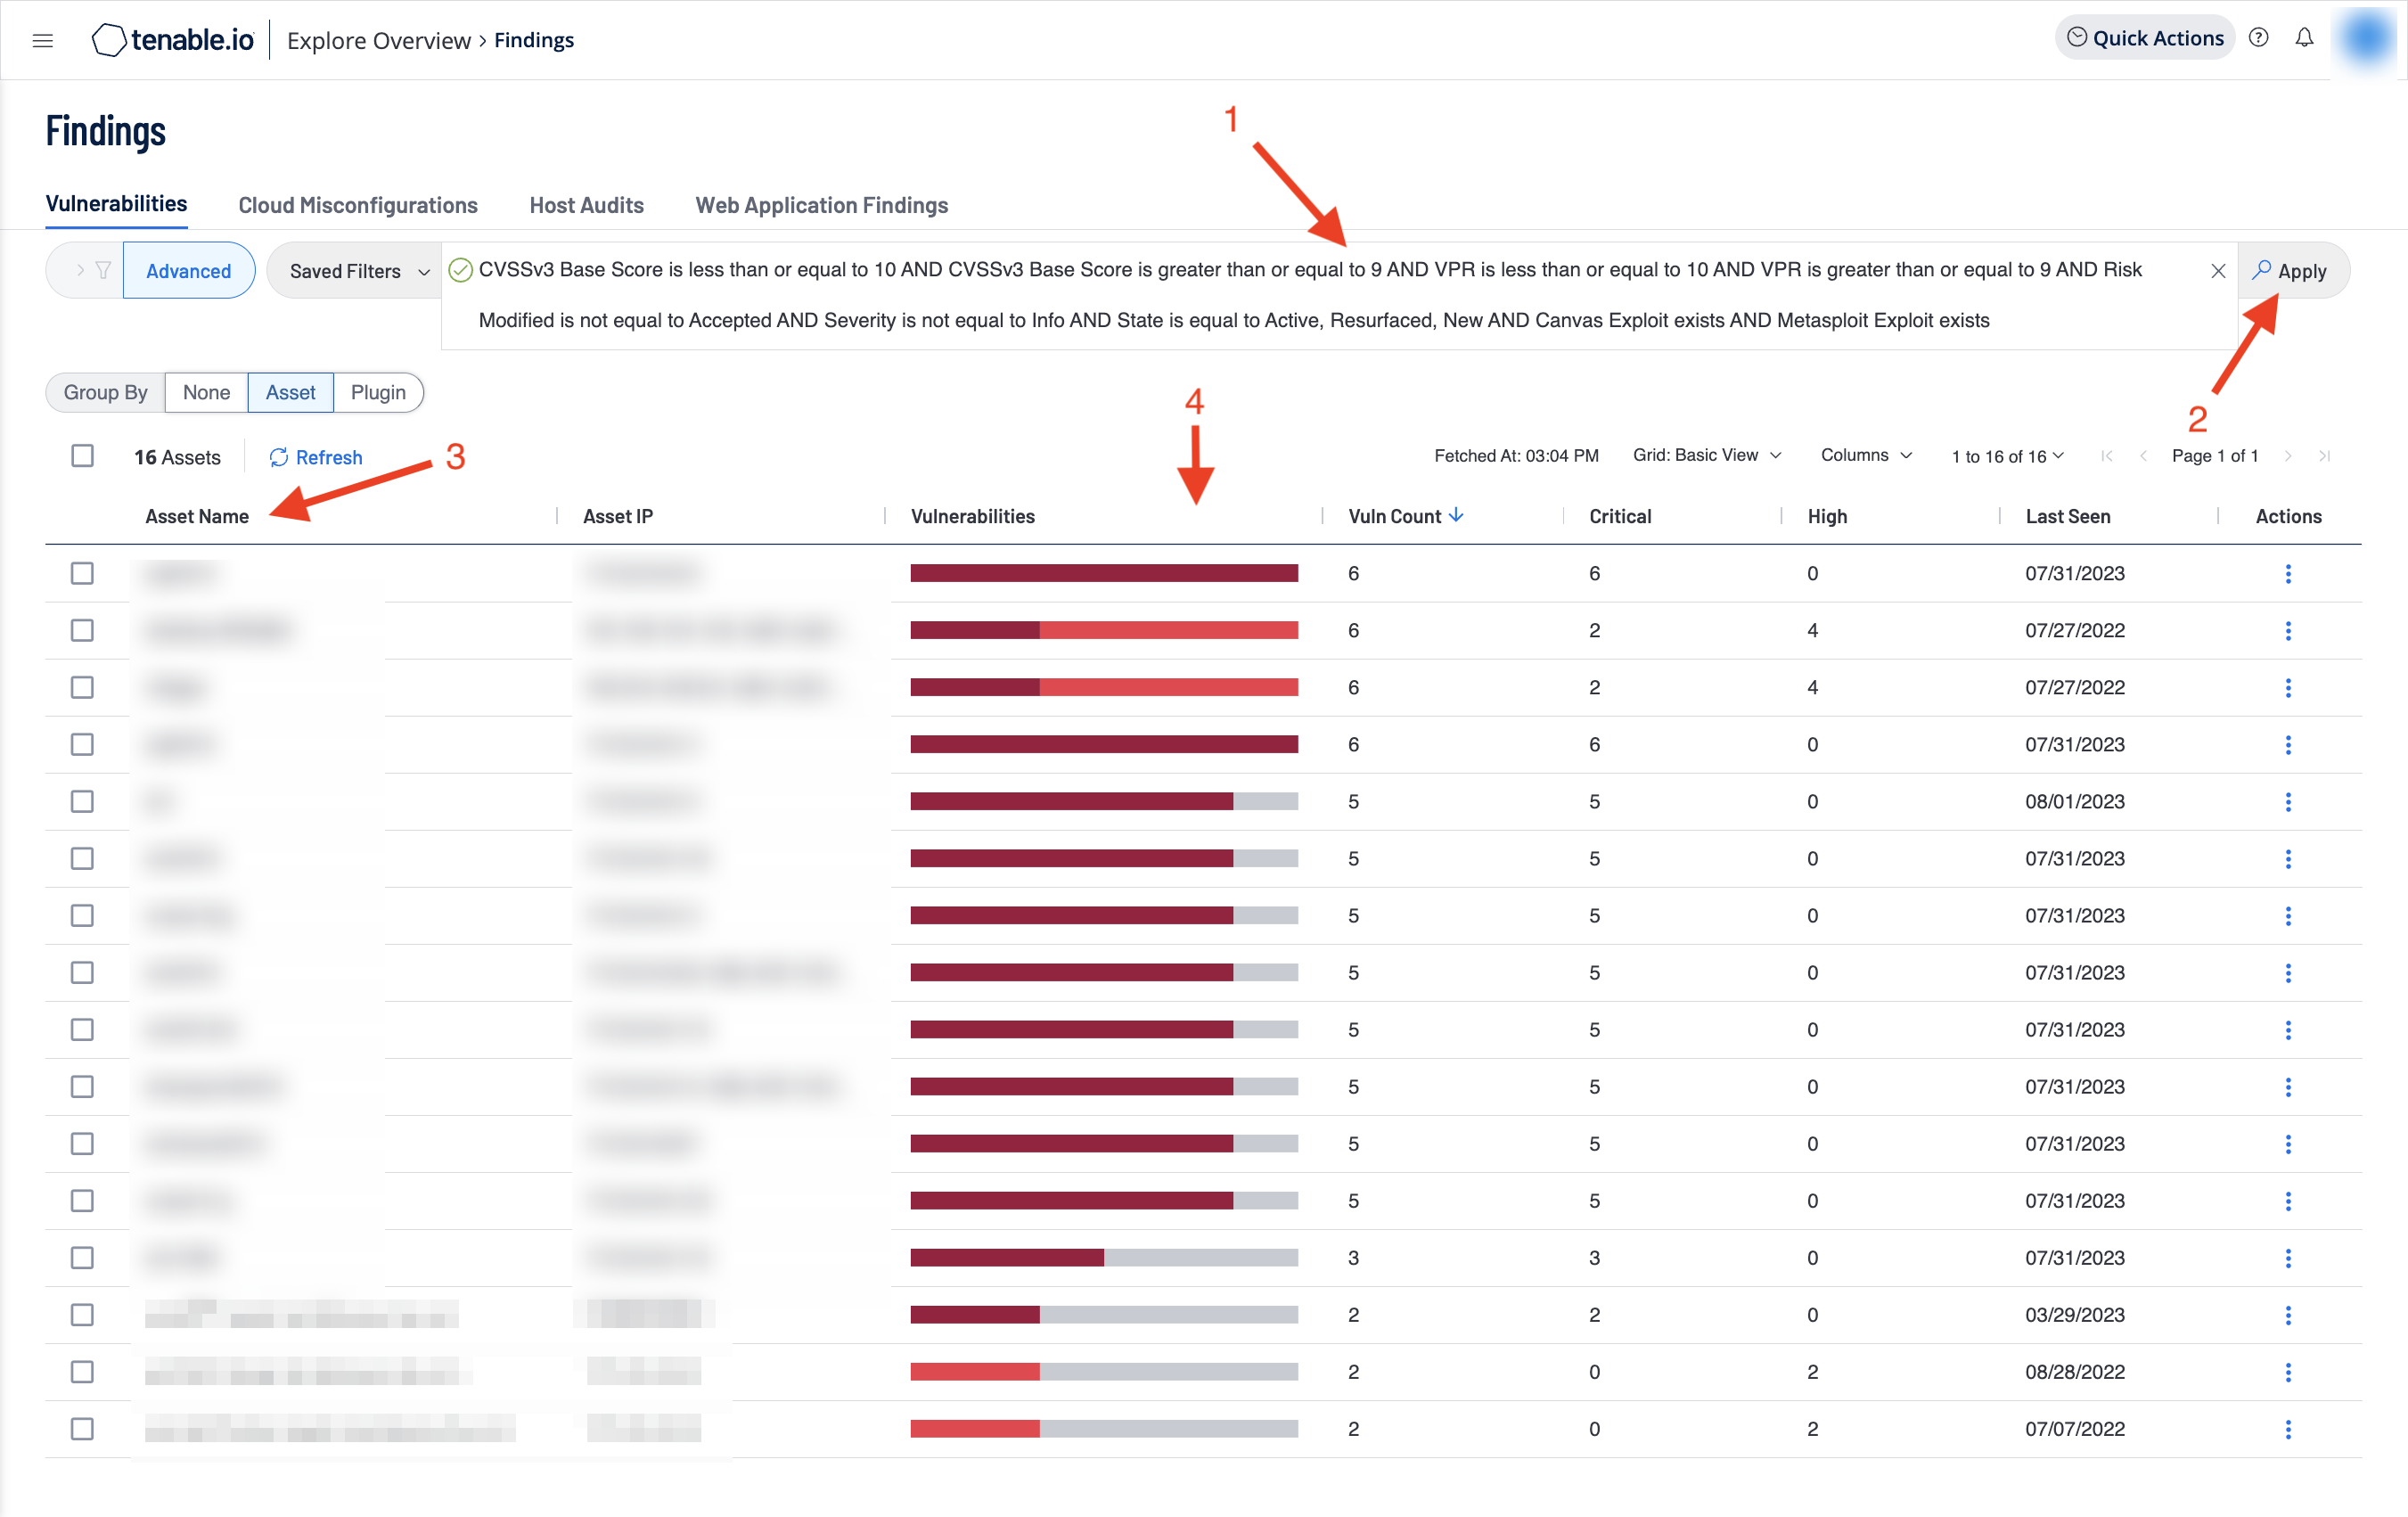This screenshot has width=2408, height=1517.
Task: Open actions menu for 08/28/2022 row
Action: click(x=2288, y=1371)
